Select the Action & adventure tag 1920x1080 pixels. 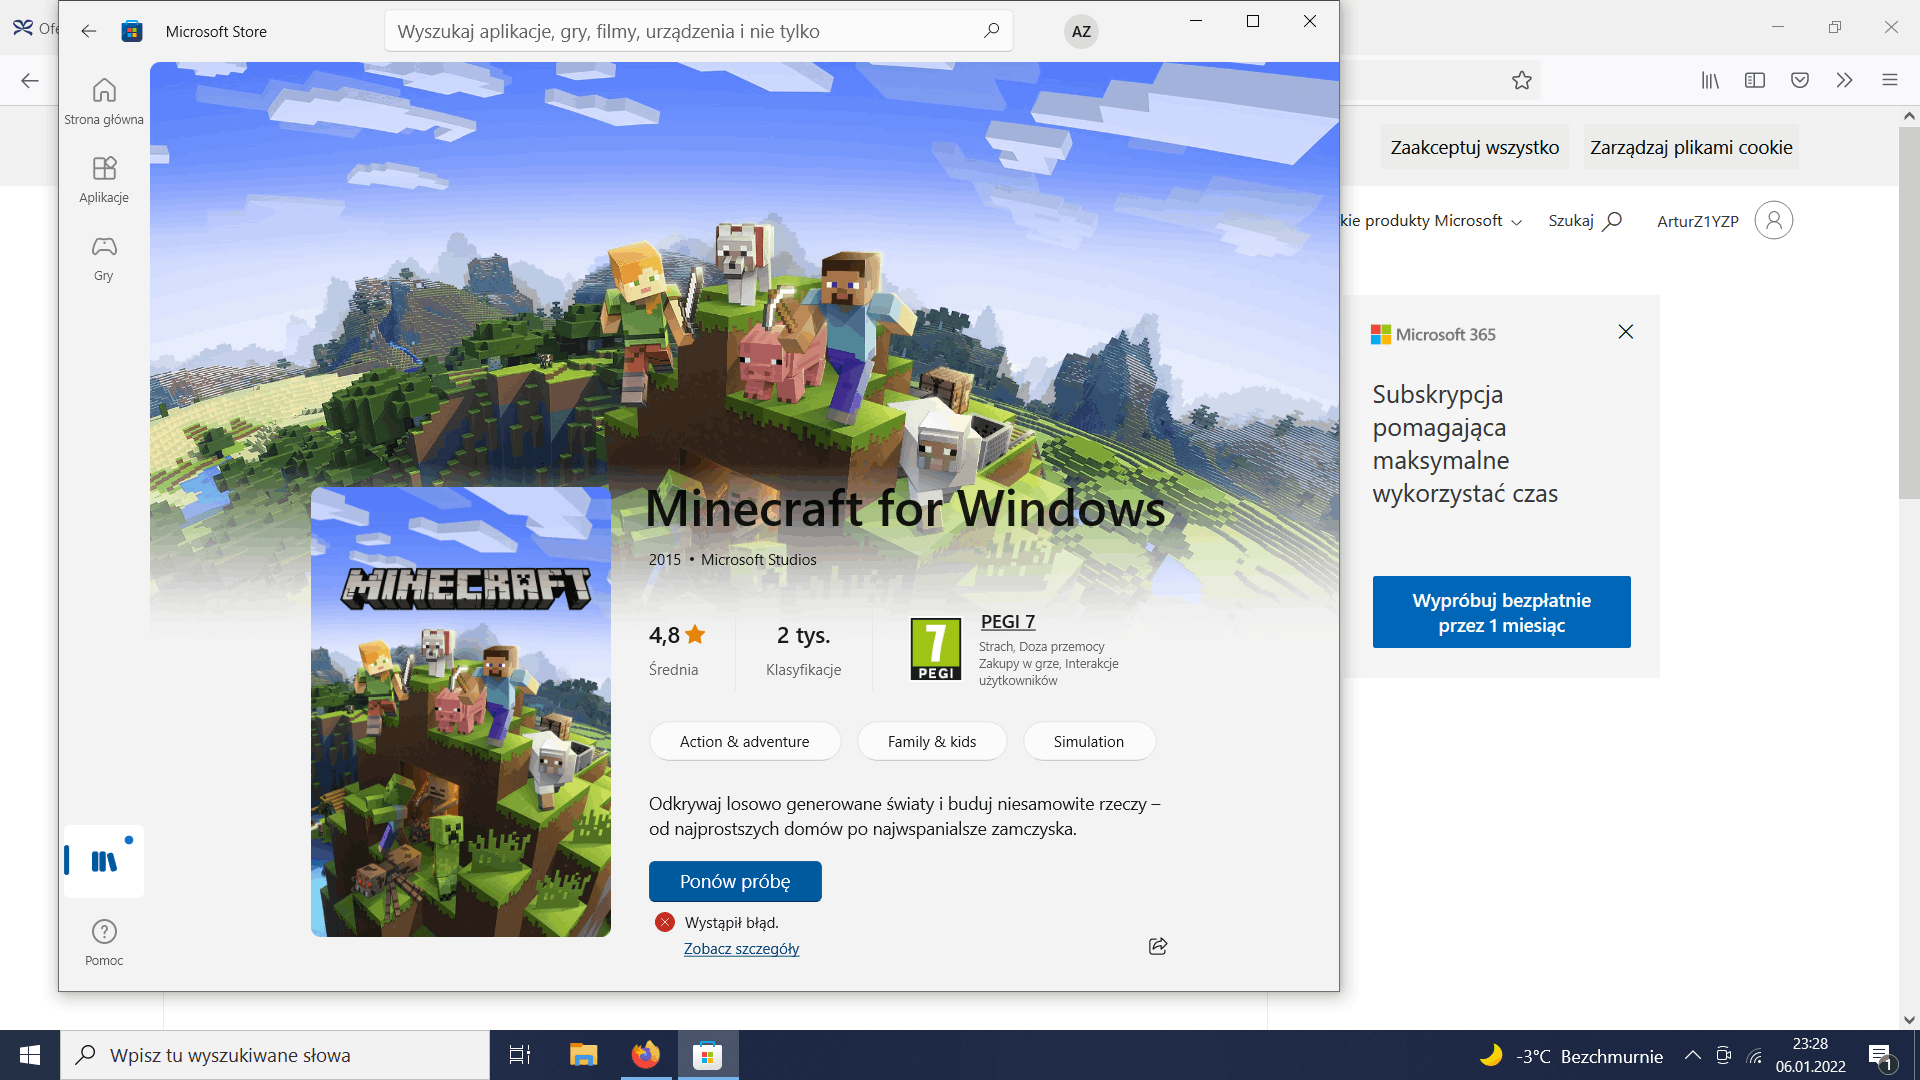click(x=745, y=741)
